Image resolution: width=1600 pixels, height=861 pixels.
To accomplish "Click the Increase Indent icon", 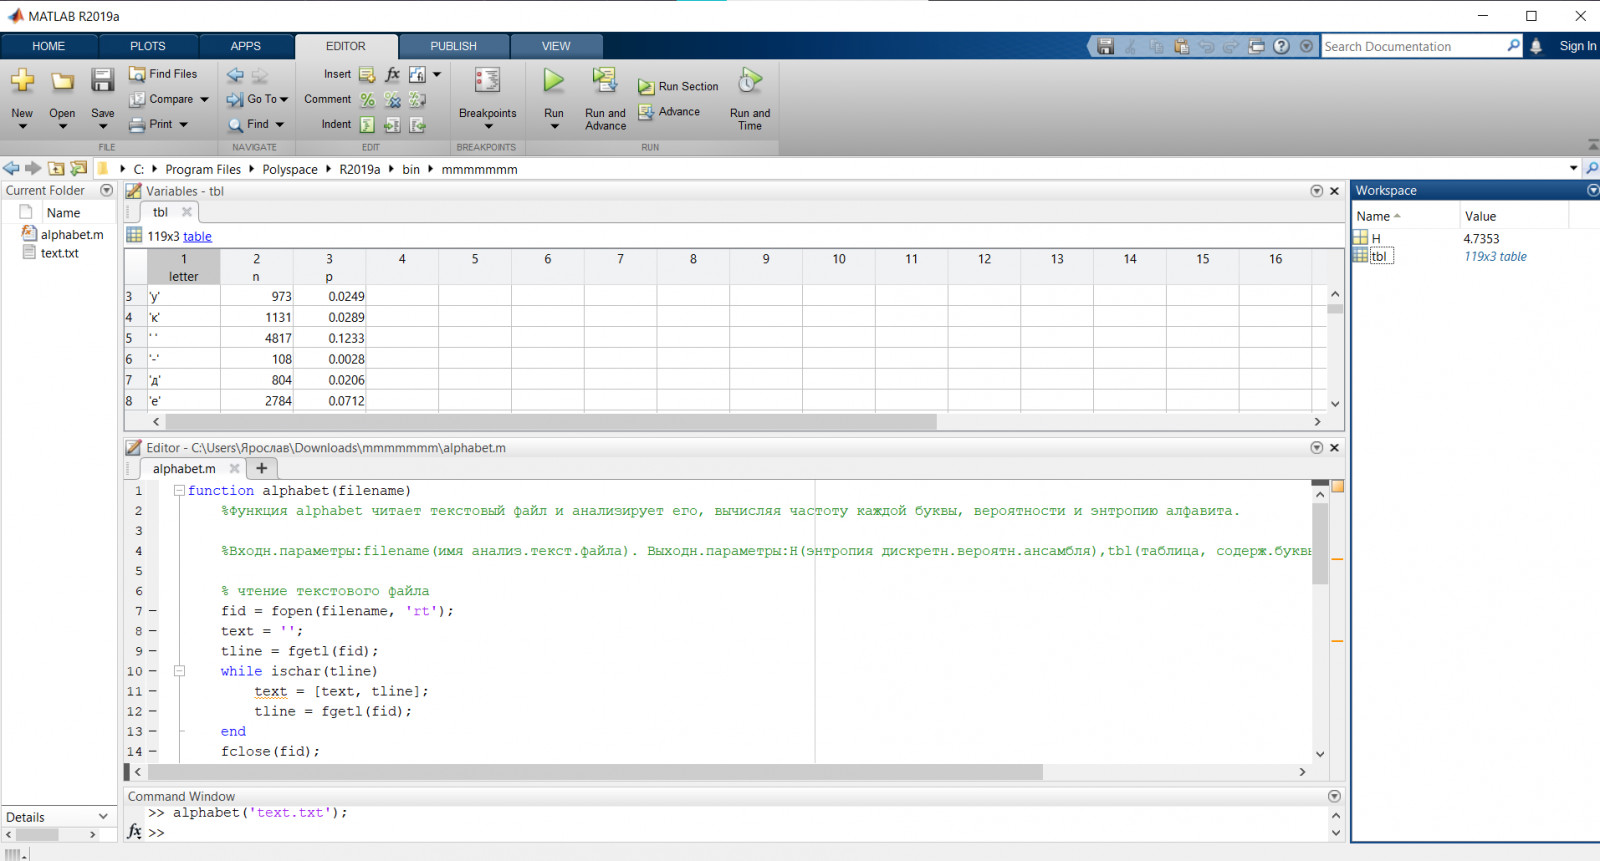I will [392, 125].
